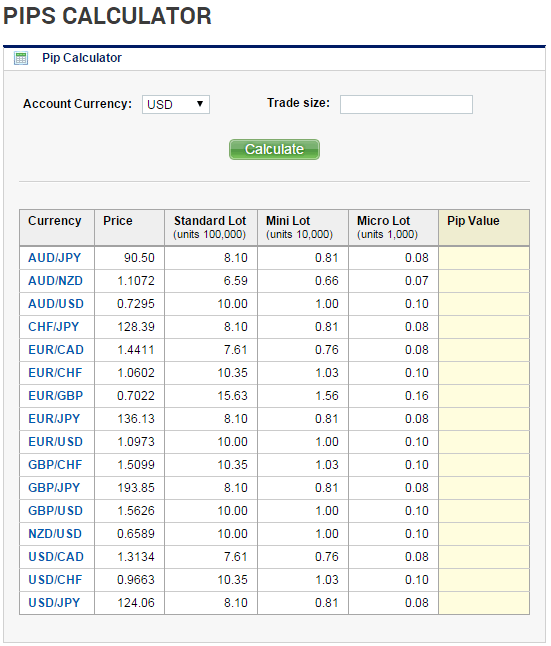Select the EUR/CHF price 1.0602
Viewport: 551px width, 646px height.
point(136,373)
